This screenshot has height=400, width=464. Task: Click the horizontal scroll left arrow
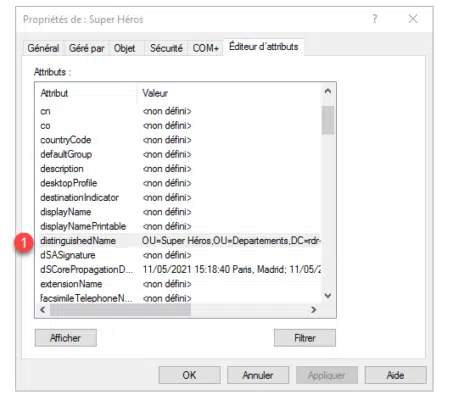tap(43, 310)
